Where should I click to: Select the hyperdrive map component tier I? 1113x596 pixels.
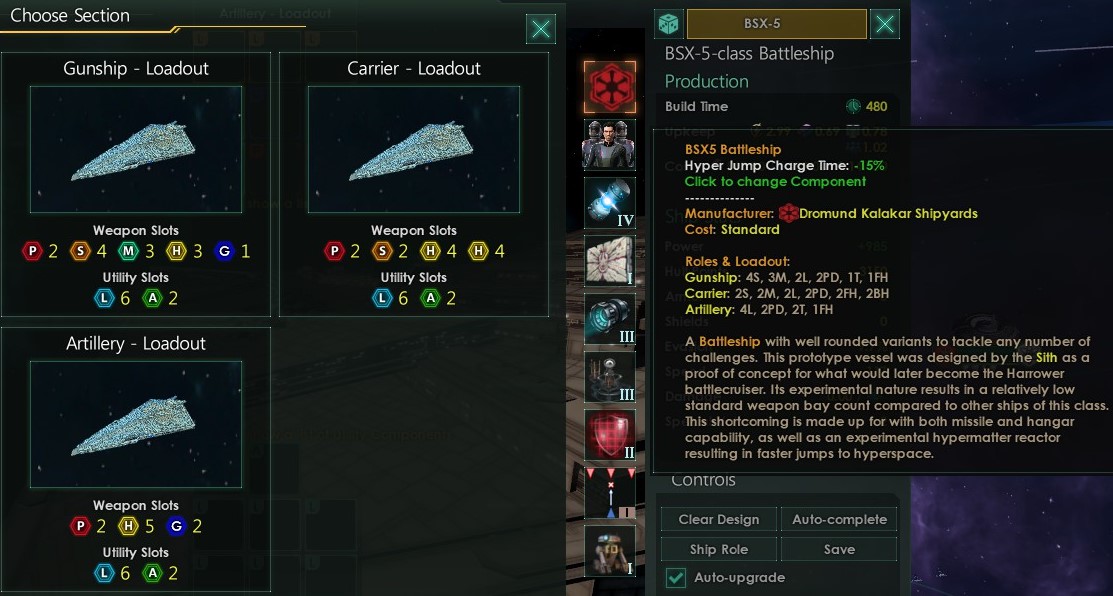pyautogui.click(x=610, y=261)
